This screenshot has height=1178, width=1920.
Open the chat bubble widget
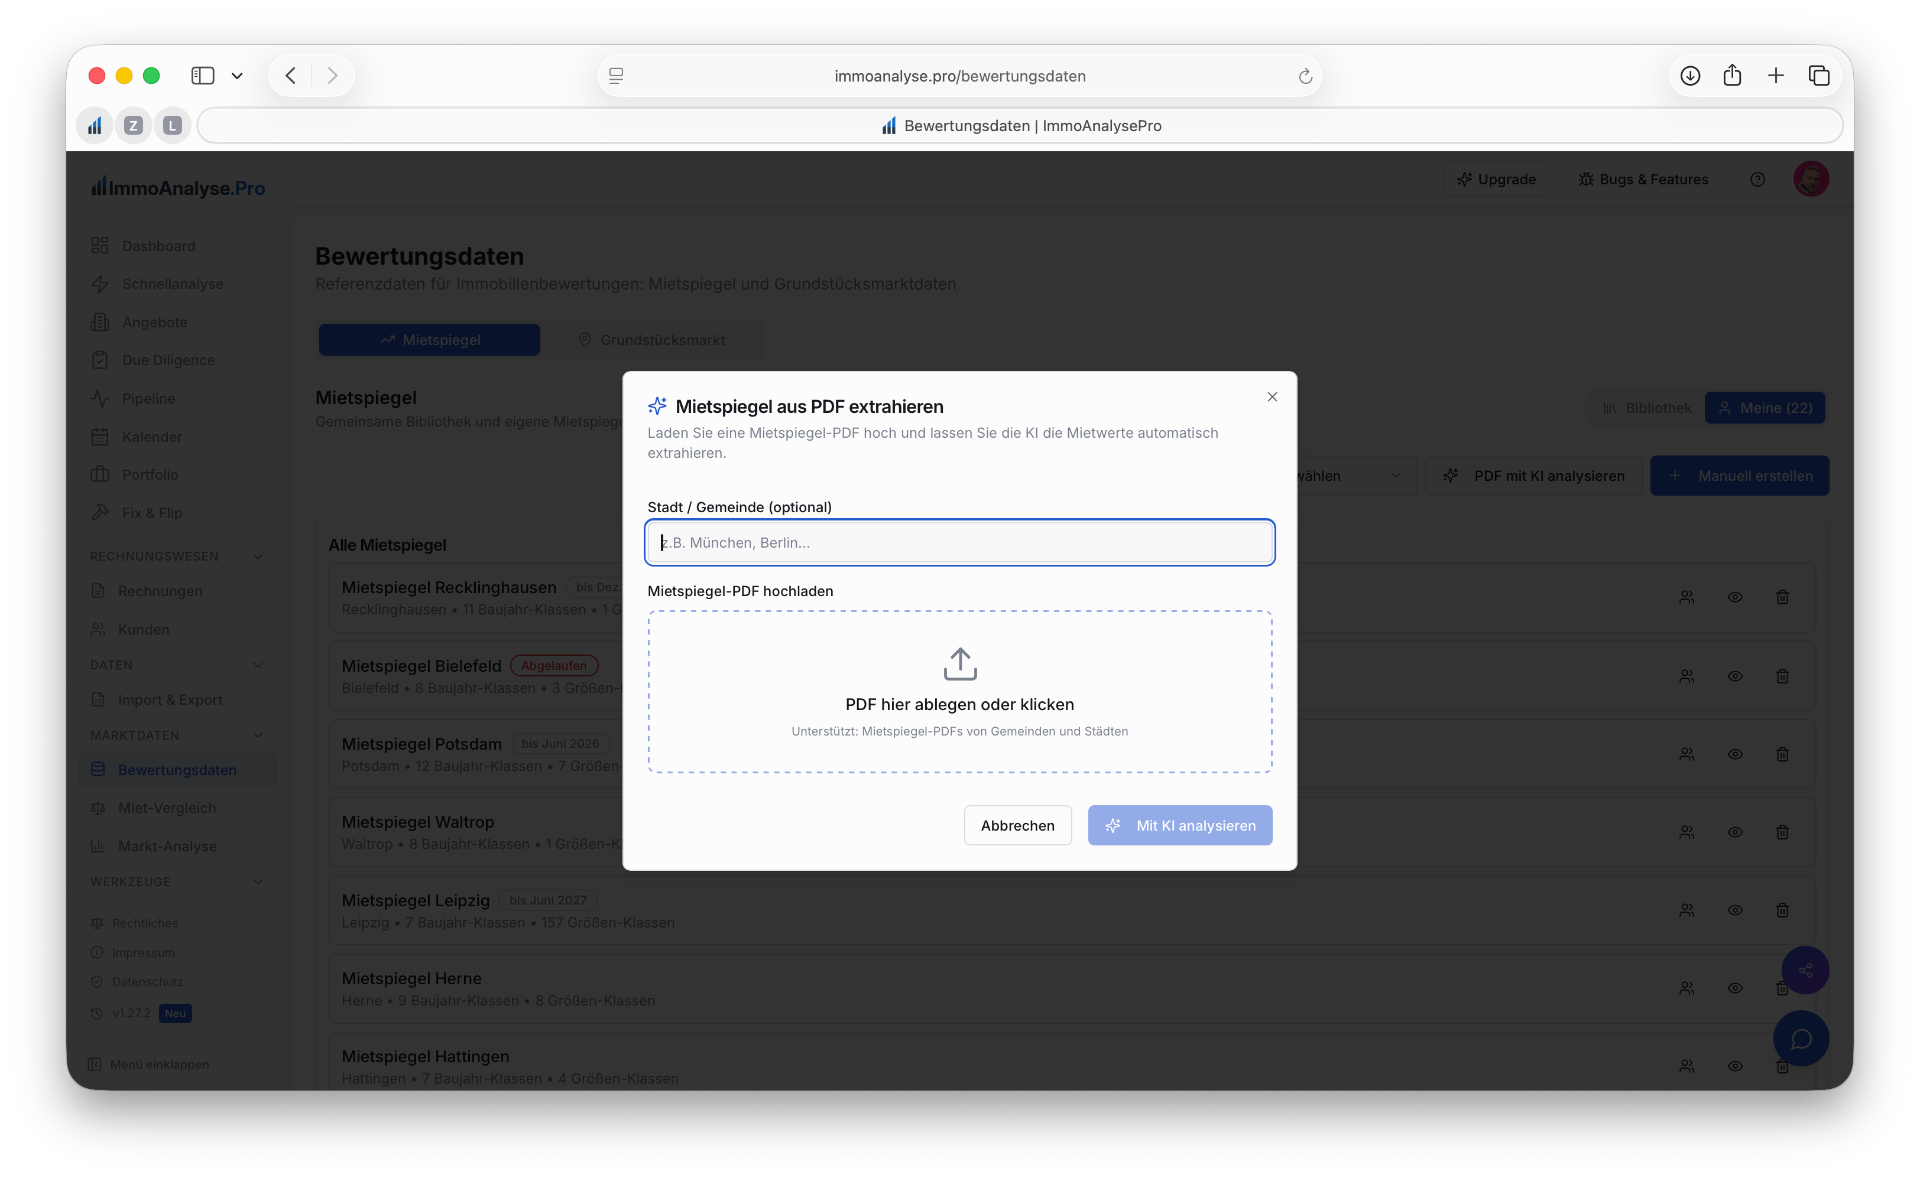[x=1801, y=1039]
